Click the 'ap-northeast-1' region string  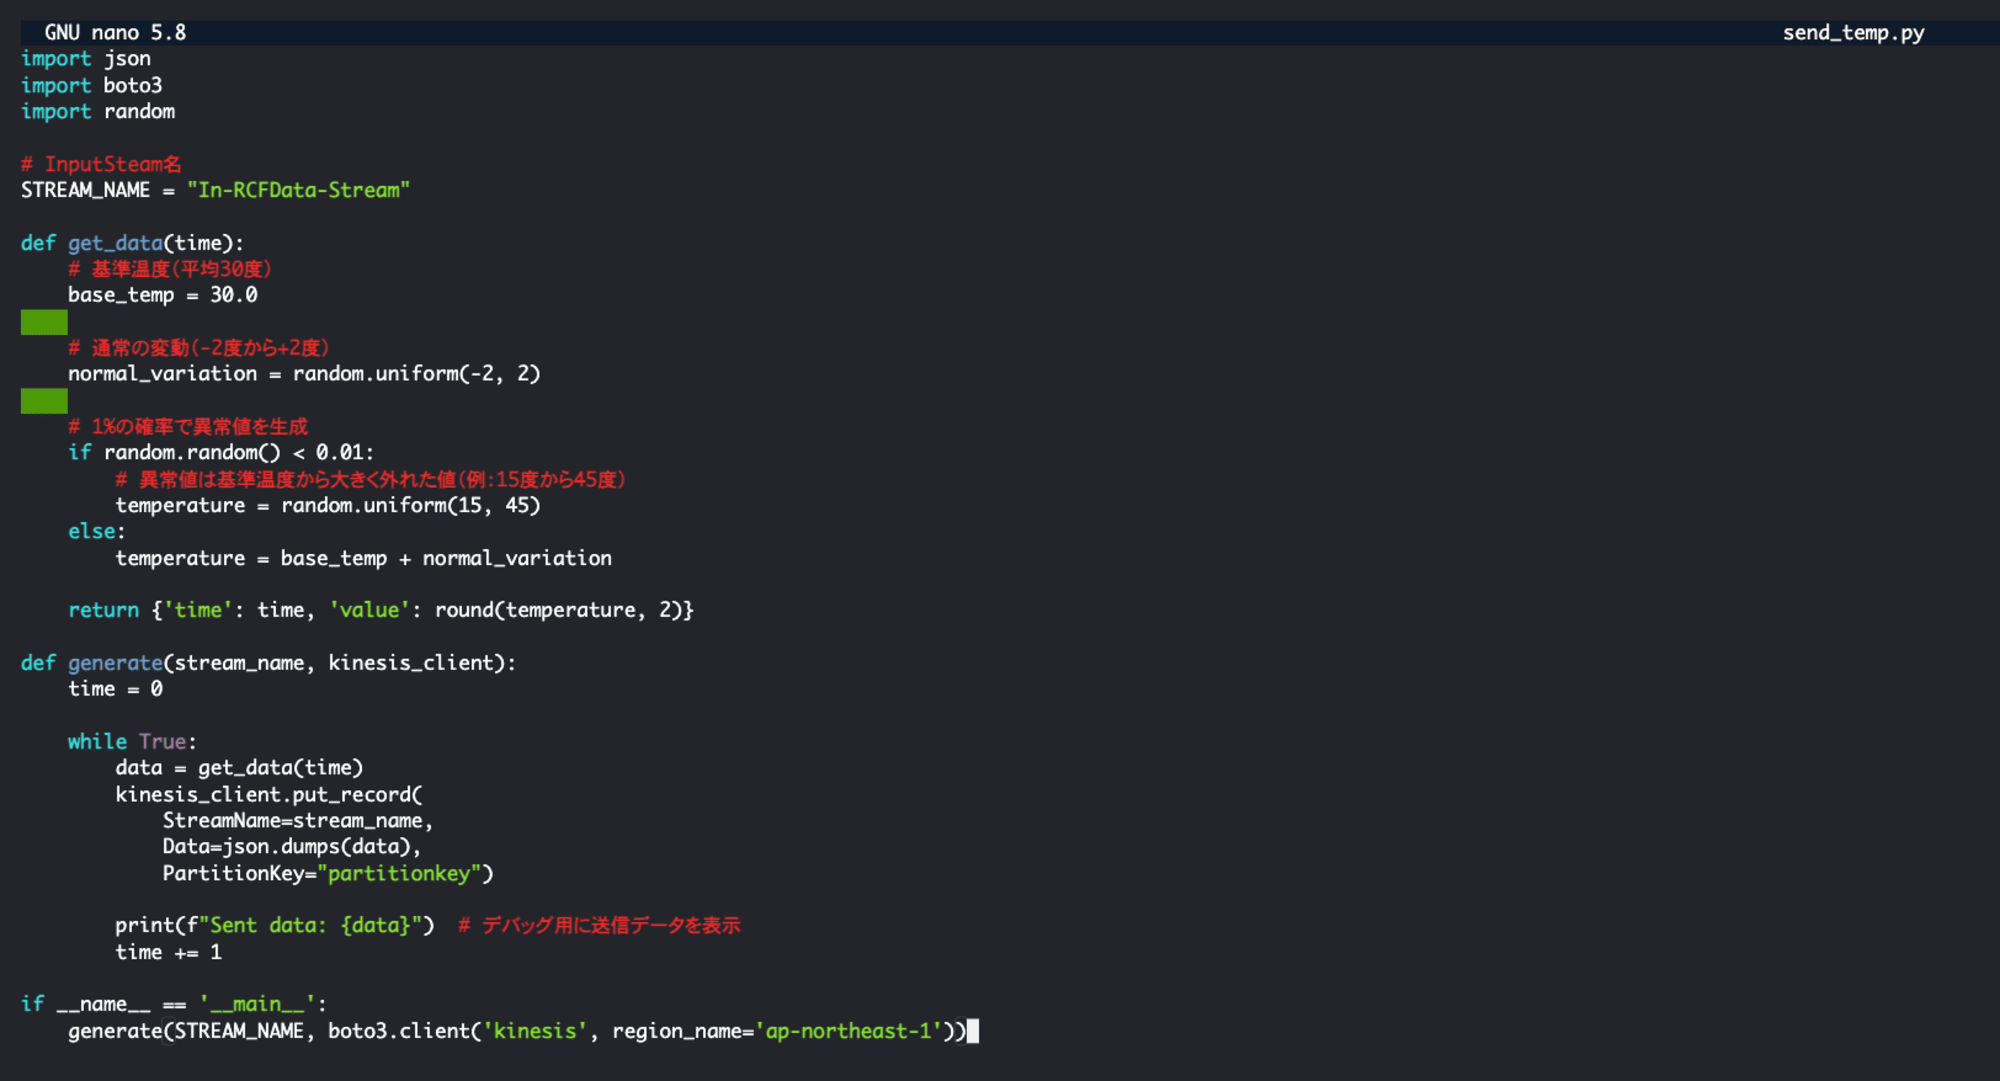[848, 1031]
